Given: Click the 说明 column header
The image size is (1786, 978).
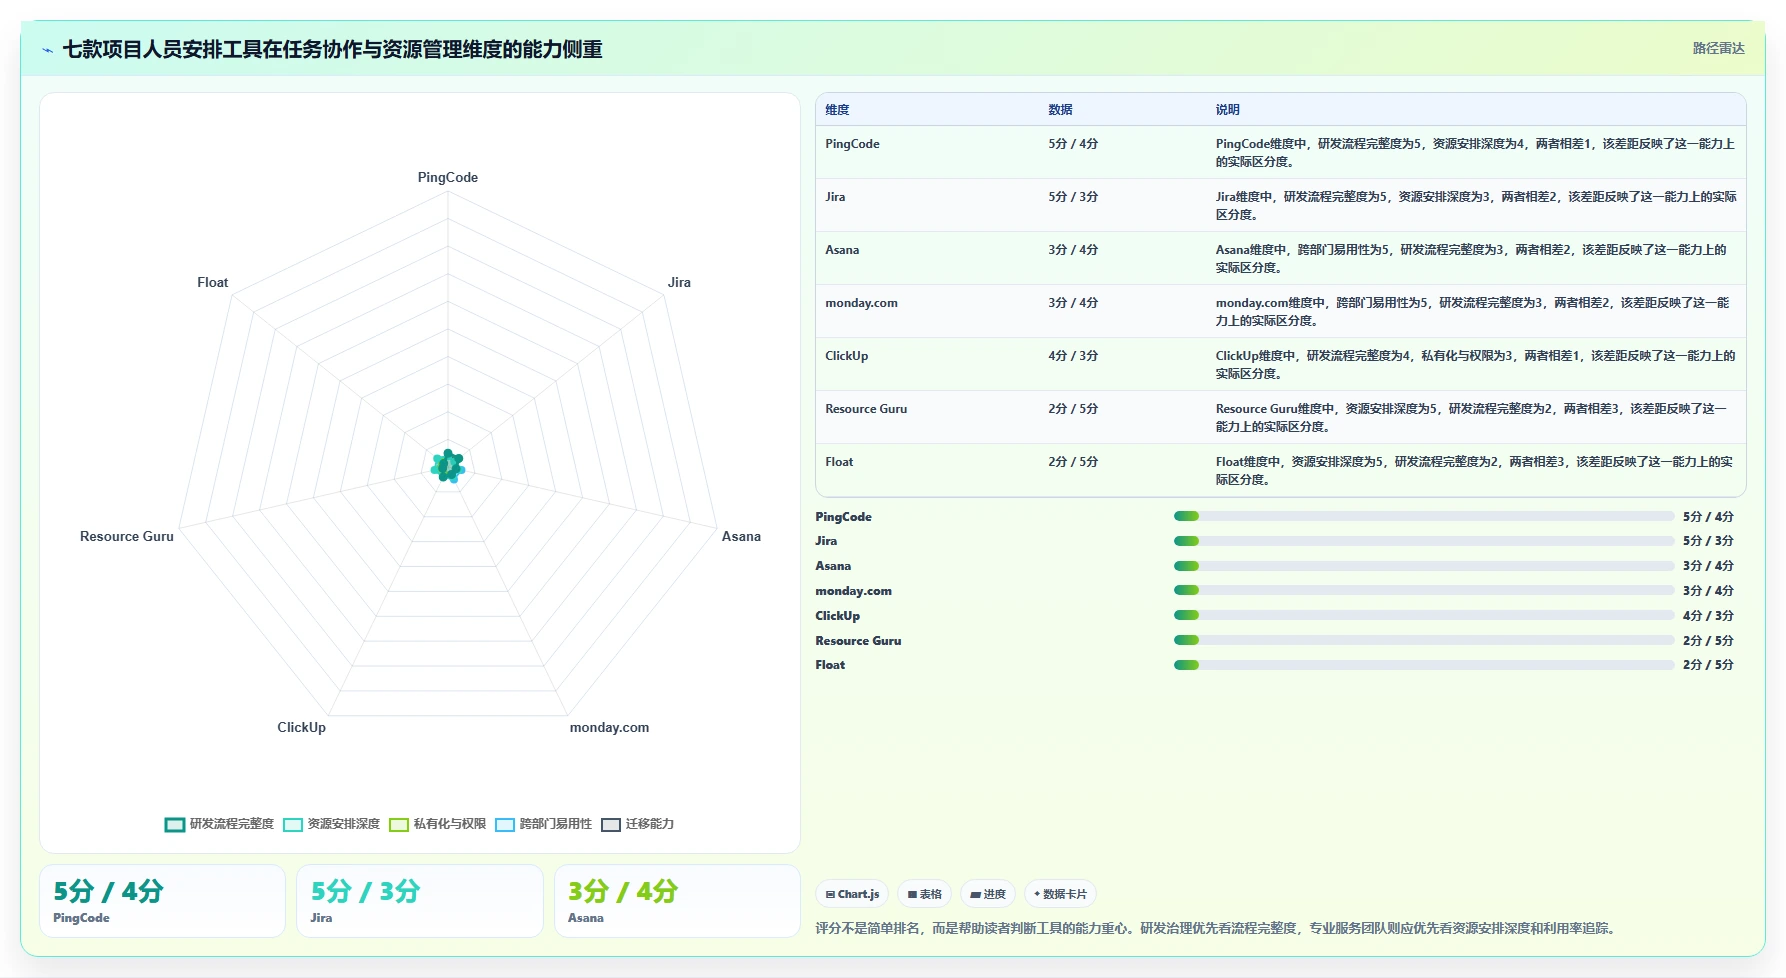Looking at the screenshot, I should (1228, 110).
